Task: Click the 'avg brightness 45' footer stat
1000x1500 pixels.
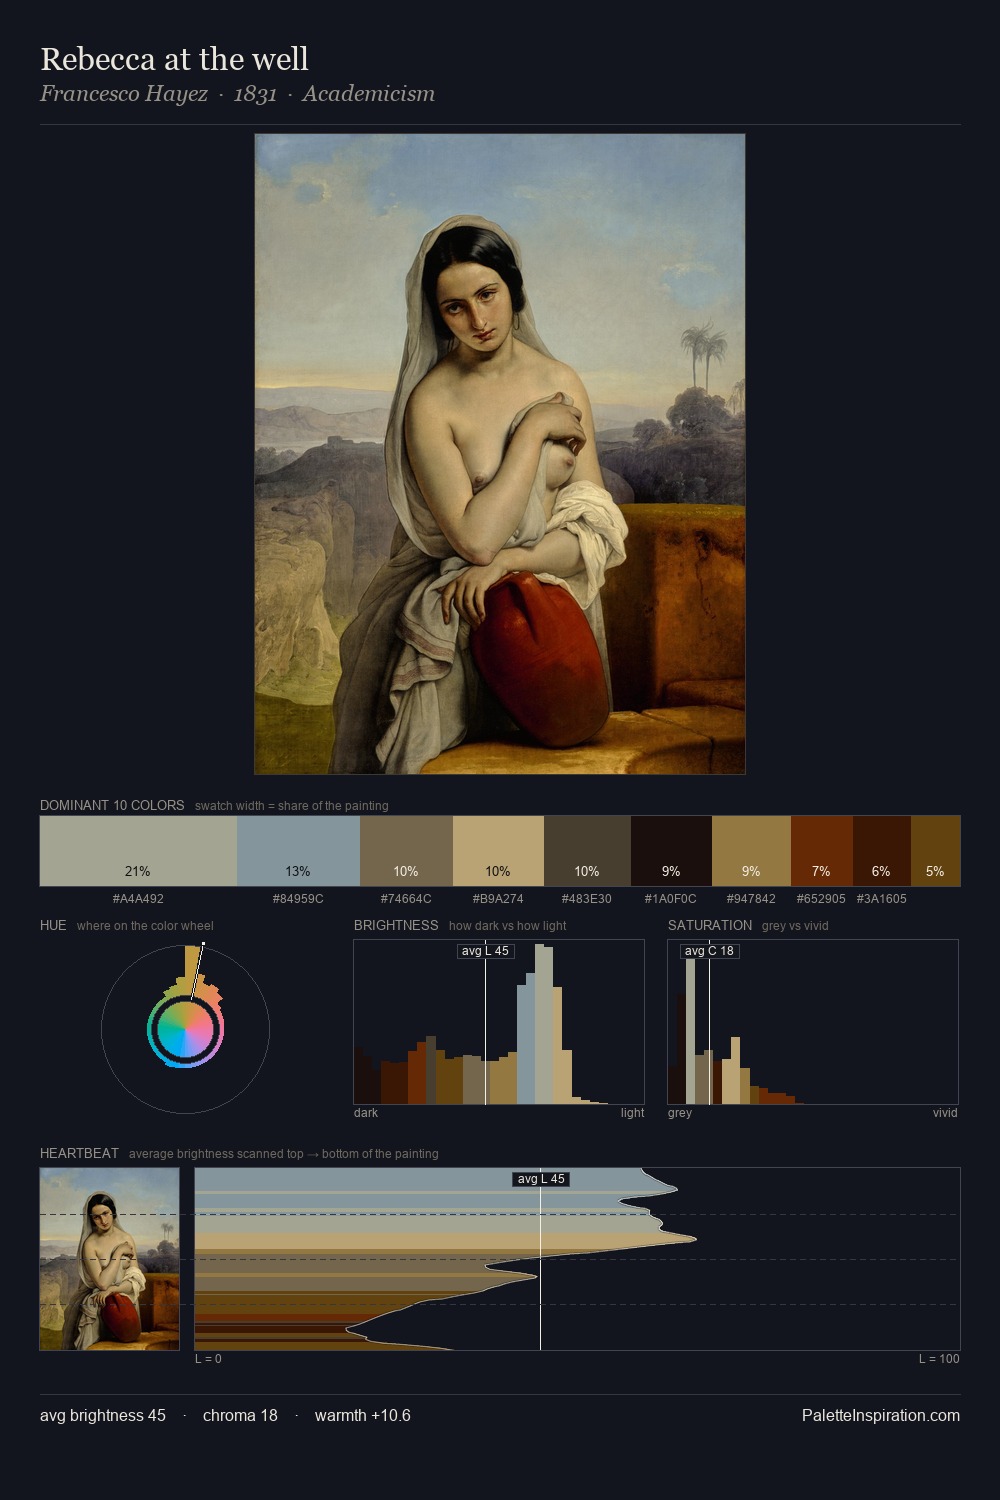Action: pyautogui.click(x=103, y=1416)
